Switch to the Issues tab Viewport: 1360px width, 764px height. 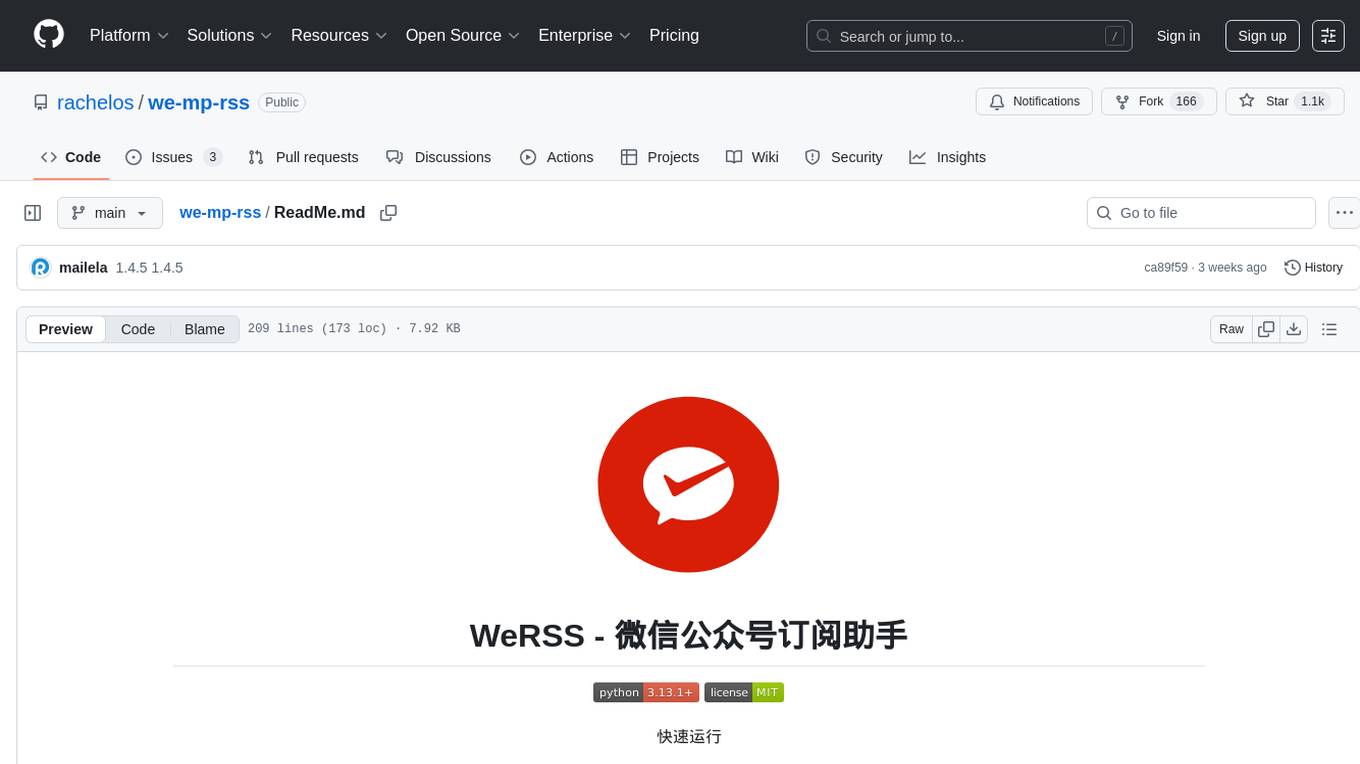173,157
